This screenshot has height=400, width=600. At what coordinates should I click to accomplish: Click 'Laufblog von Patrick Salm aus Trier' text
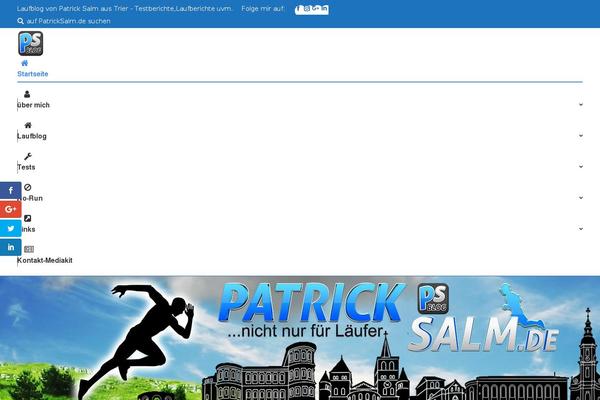(73, 8)
